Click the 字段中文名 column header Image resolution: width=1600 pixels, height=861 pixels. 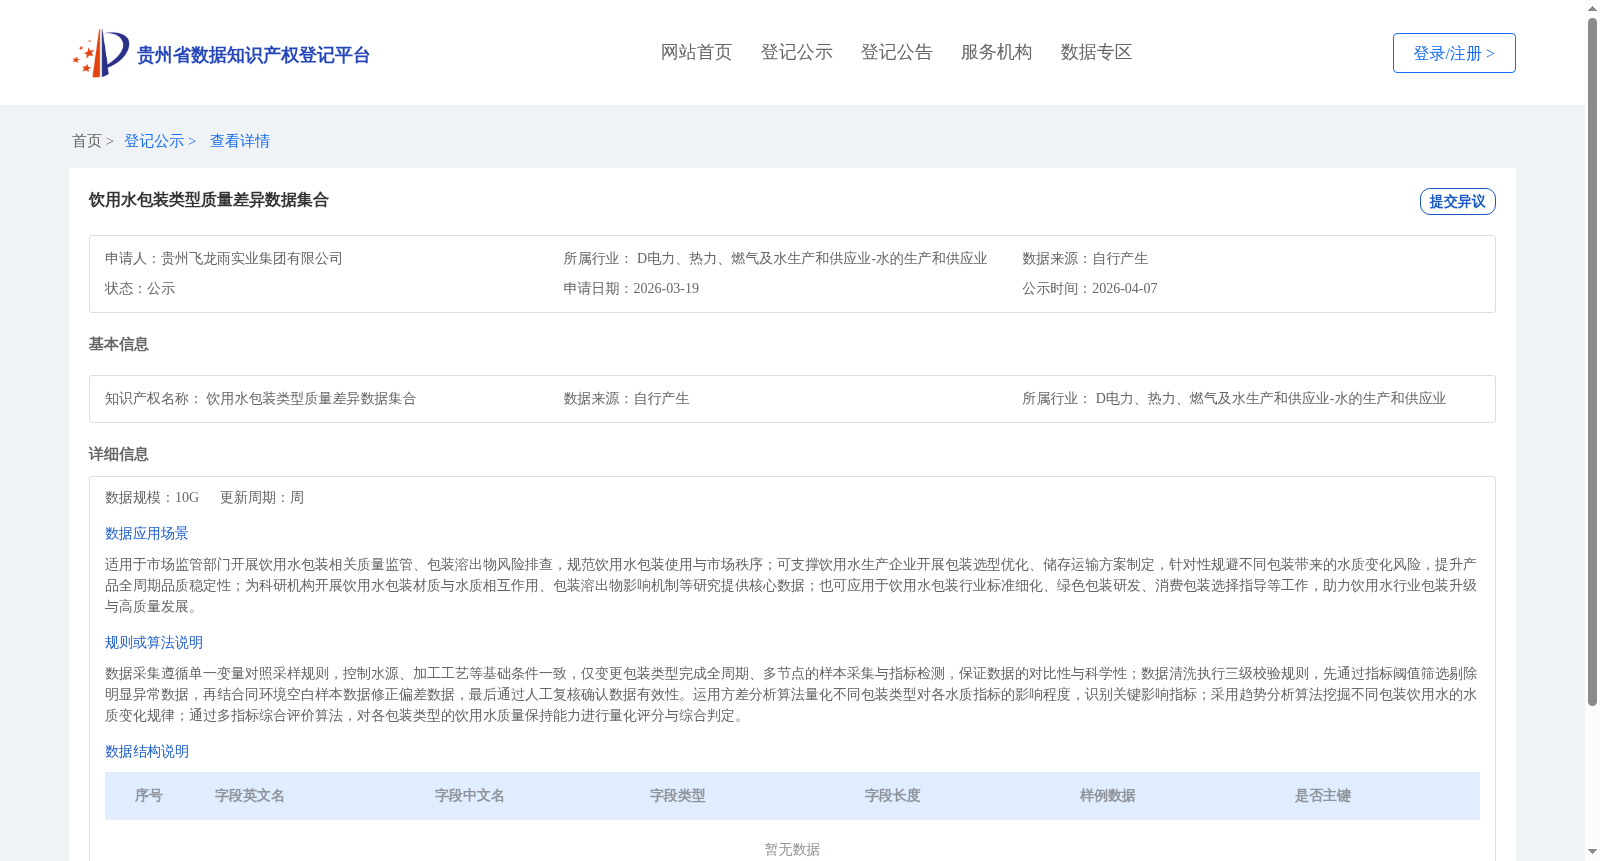click(470, 795)
